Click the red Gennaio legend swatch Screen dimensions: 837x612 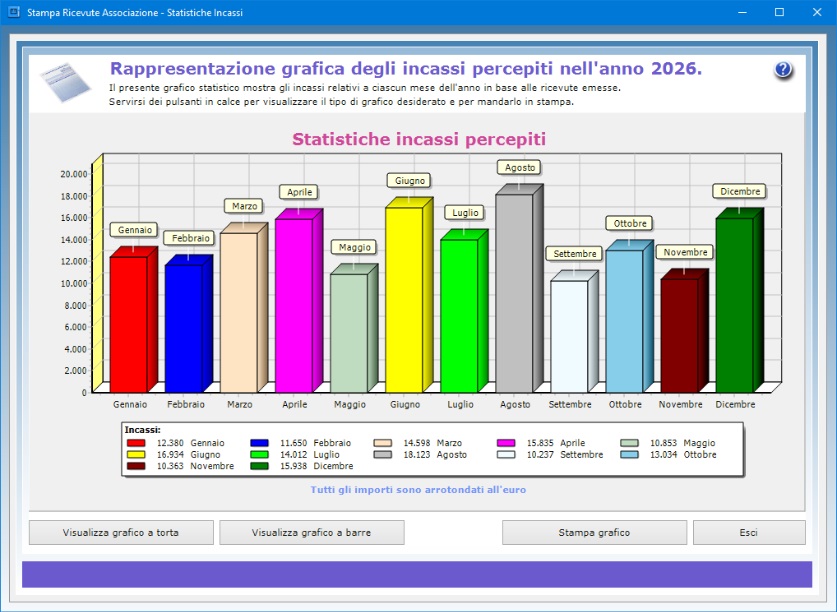click(136, 443)
